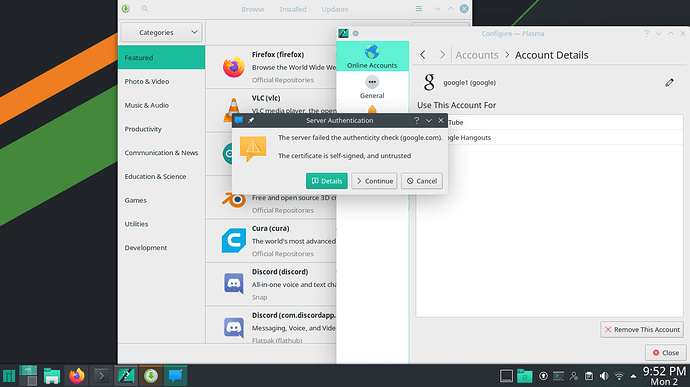The height and width of the screenshot is (387, 690).
Task: Click the warning icon in the dialog
Action: click(x=253, y=148)
